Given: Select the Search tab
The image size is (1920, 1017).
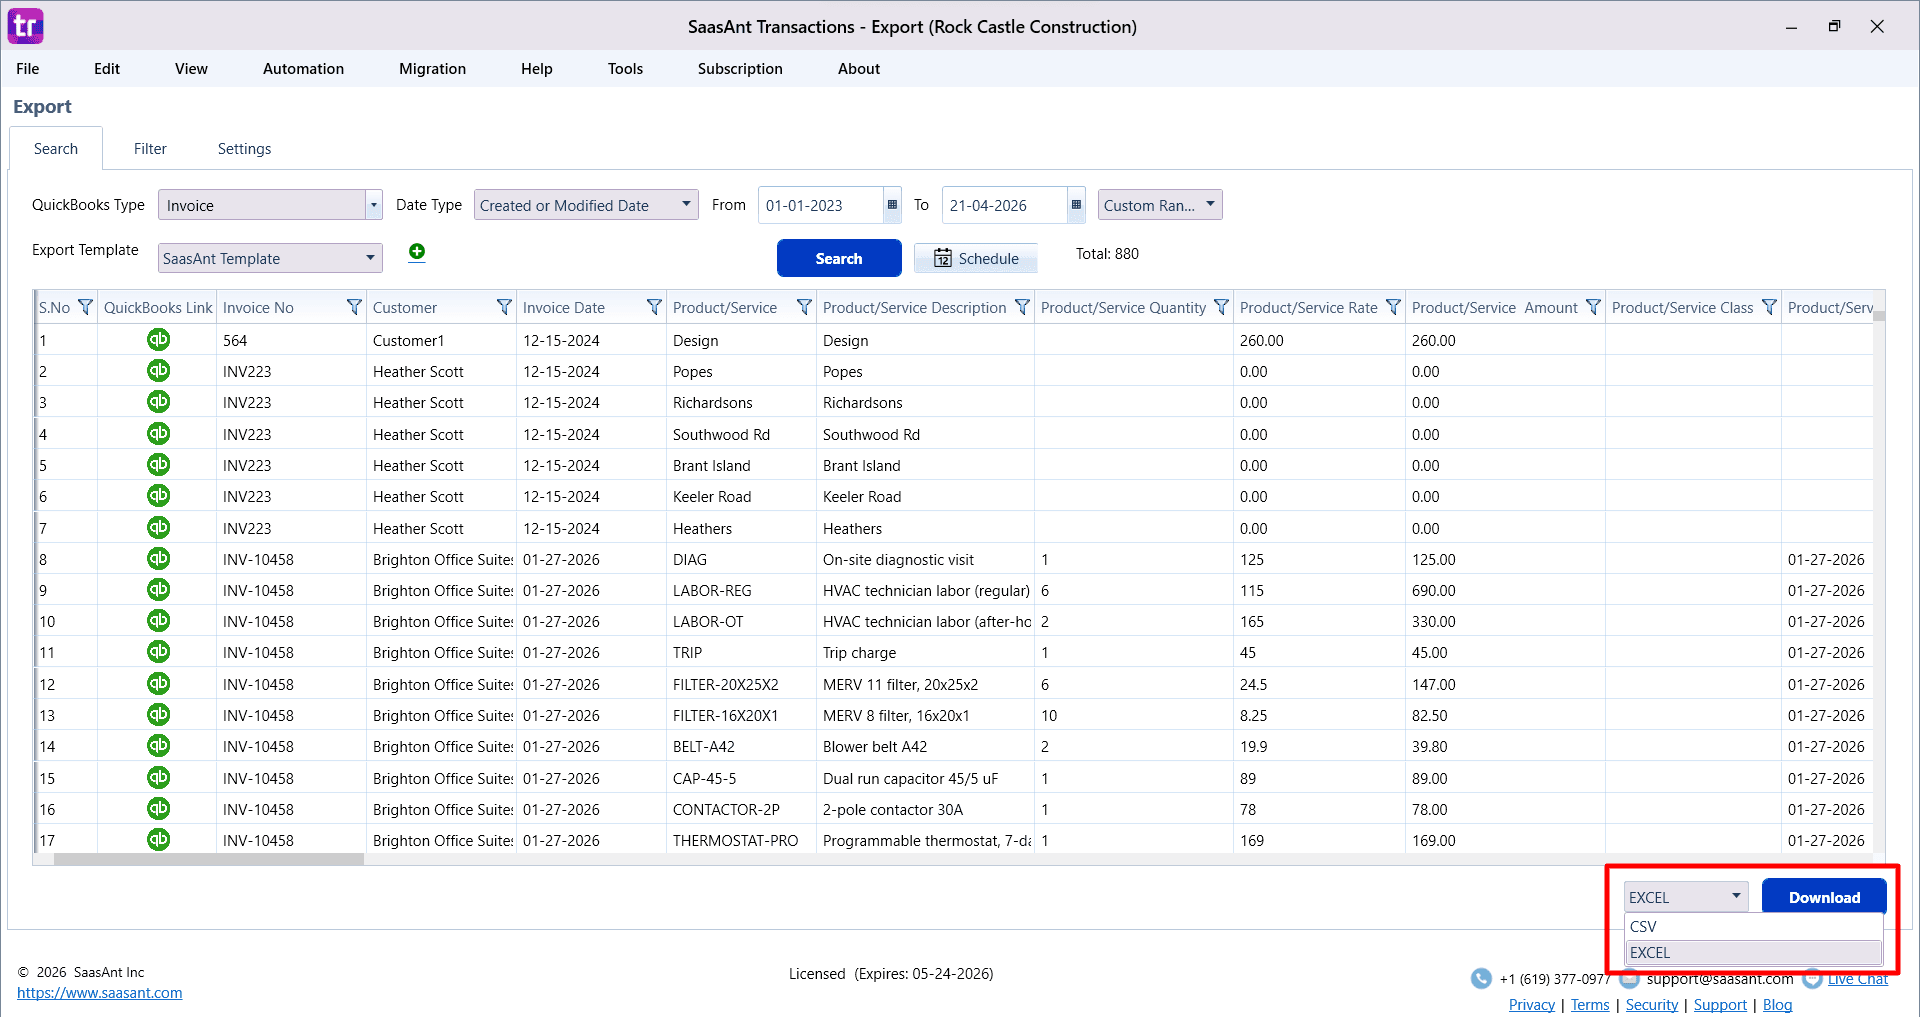Looking at the screenshot, I should [x=56, y=149].
